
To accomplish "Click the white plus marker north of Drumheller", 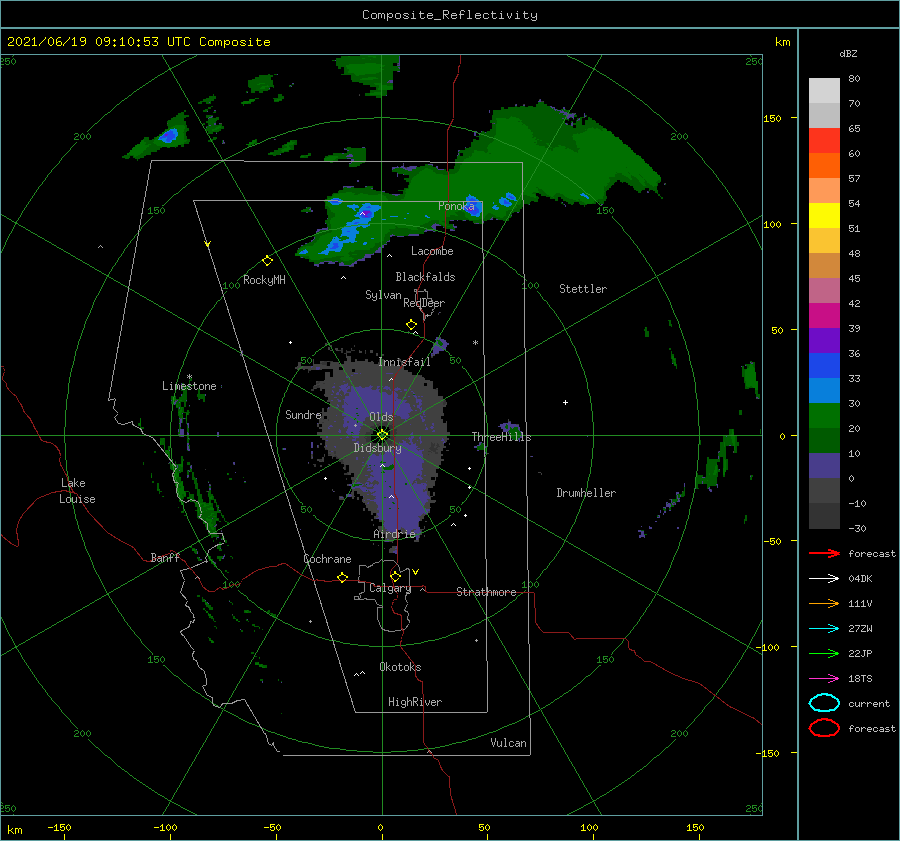I will point(565,402).
